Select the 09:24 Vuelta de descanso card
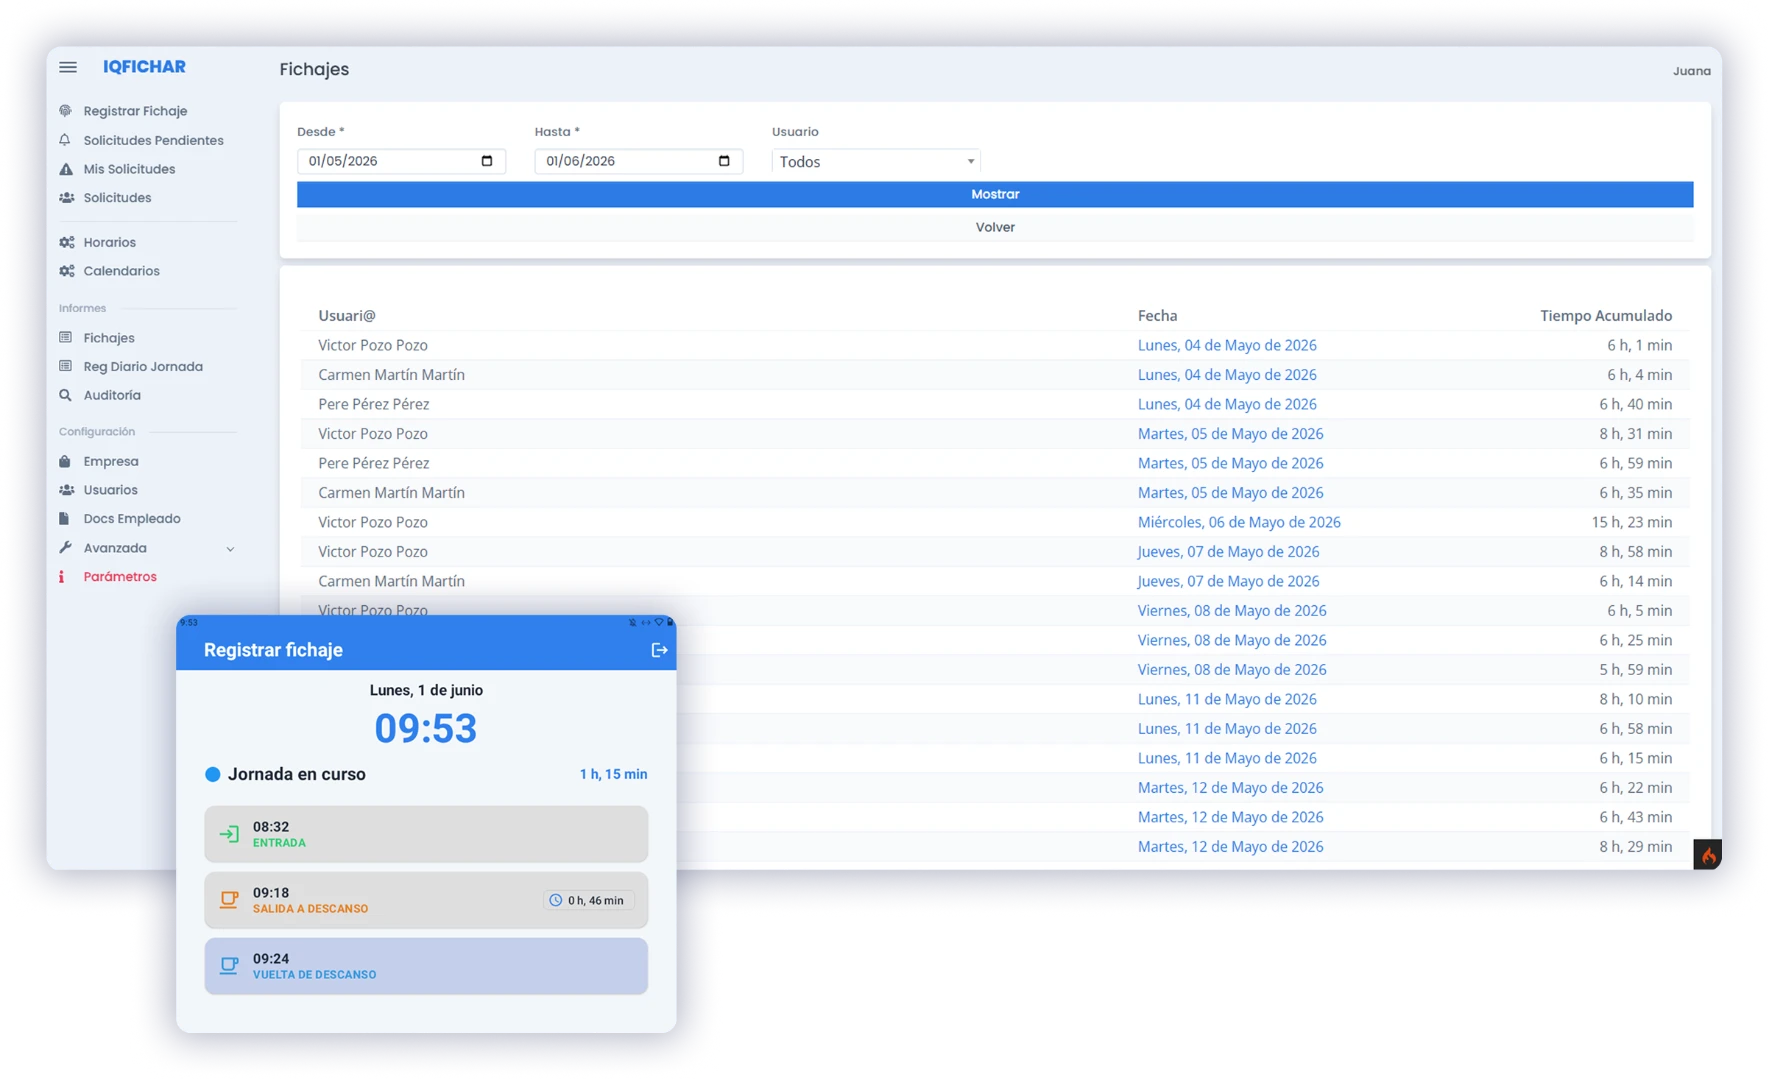The image size is (1769, 1080). (x=426, y=966)
